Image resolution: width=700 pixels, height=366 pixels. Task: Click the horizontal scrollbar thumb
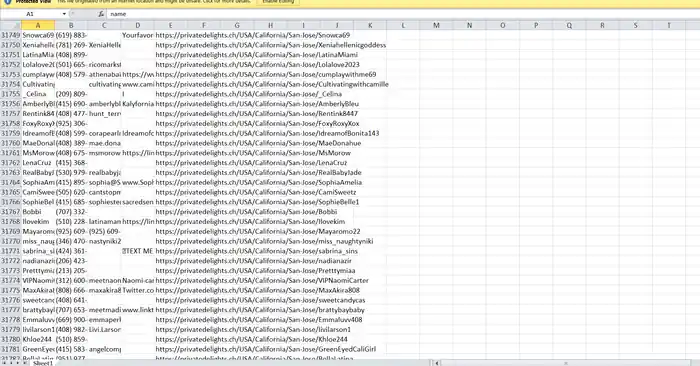566,363
